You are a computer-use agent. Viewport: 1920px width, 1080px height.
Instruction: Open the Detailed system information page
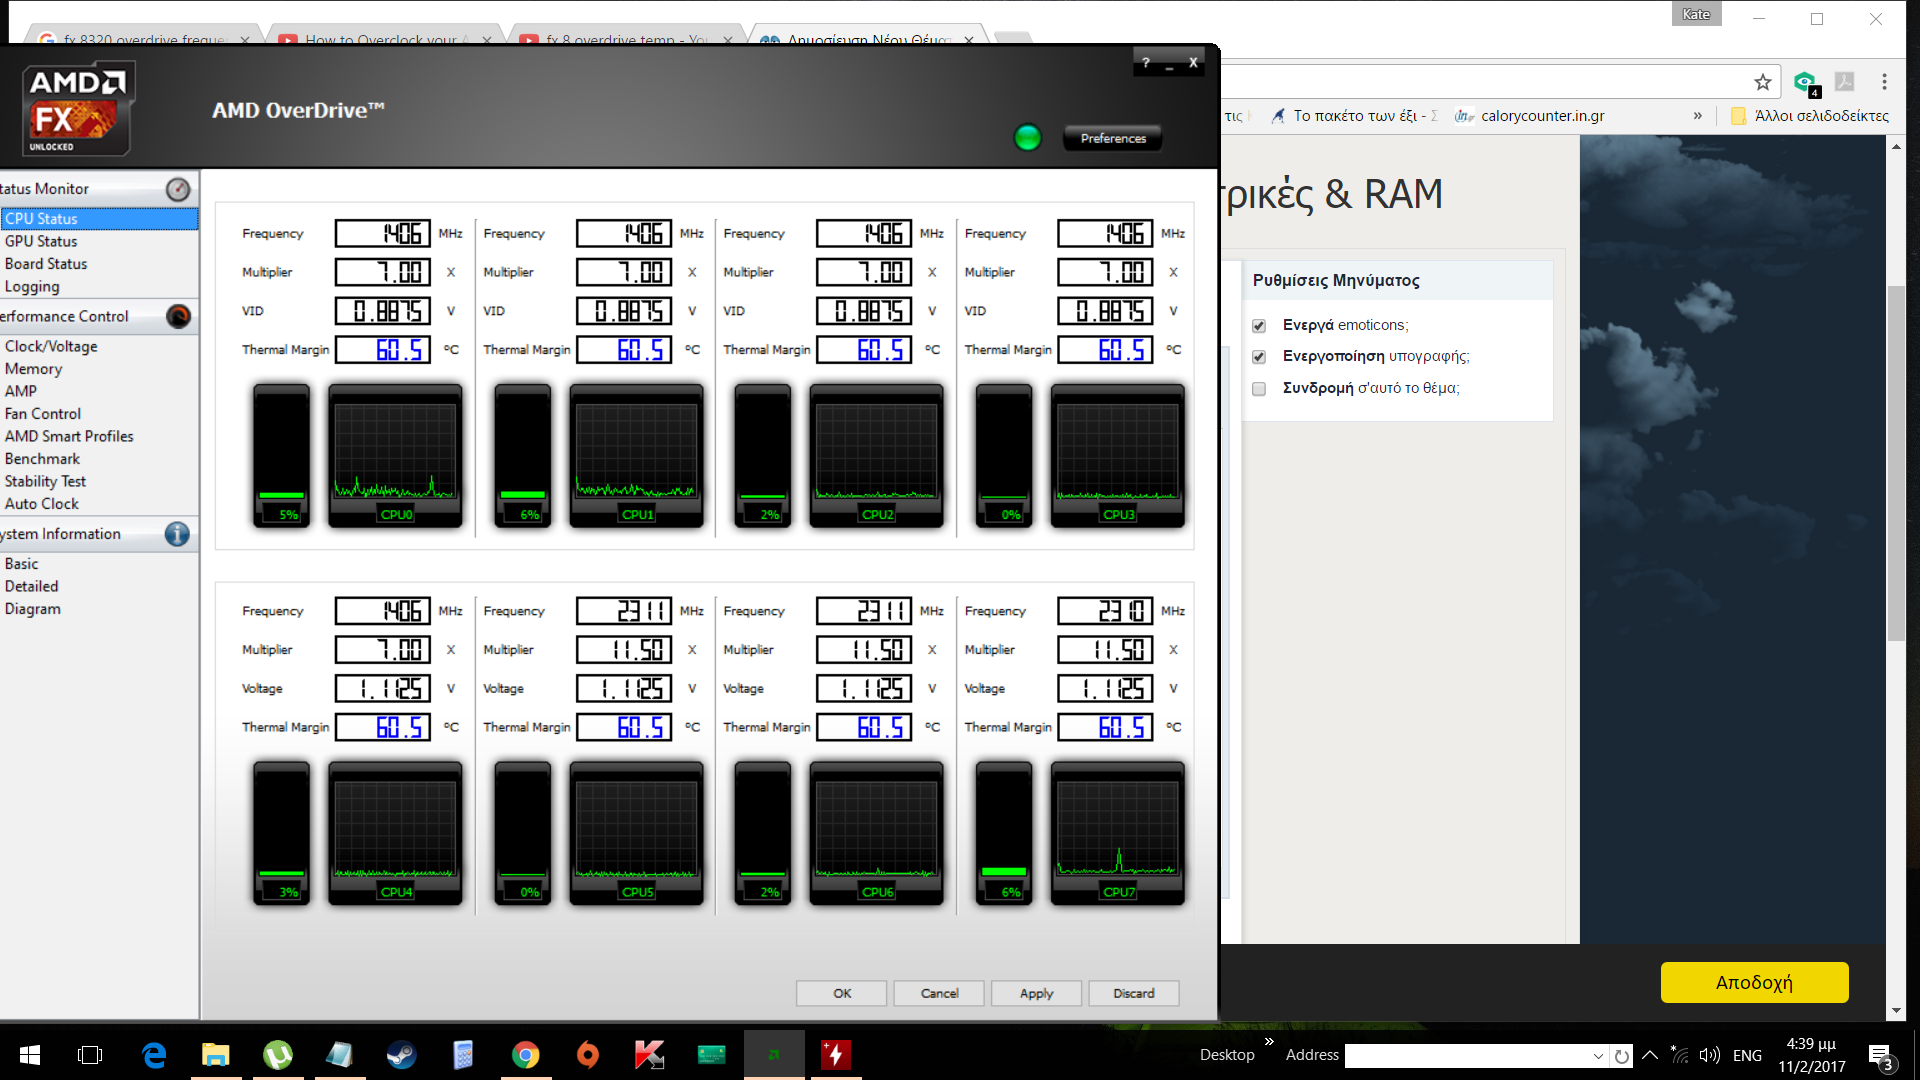32,587
